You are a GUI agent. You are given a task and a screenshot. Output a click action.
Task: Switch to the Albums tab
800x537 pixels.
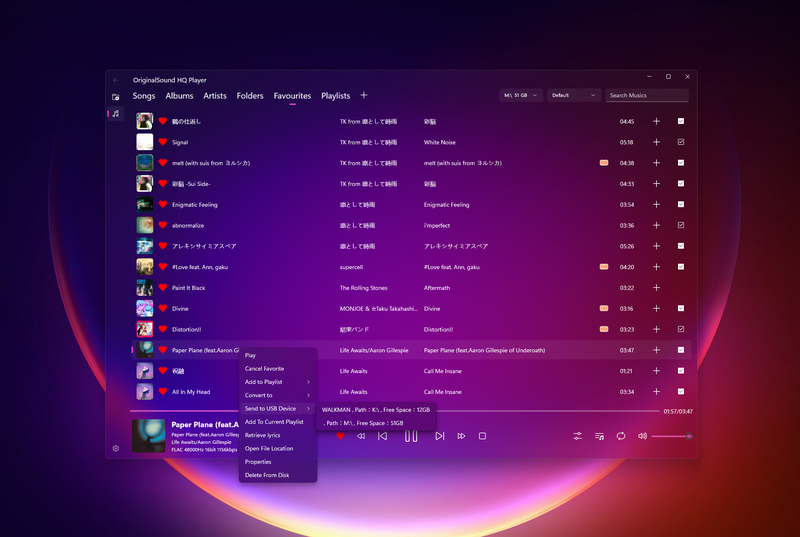179,96
